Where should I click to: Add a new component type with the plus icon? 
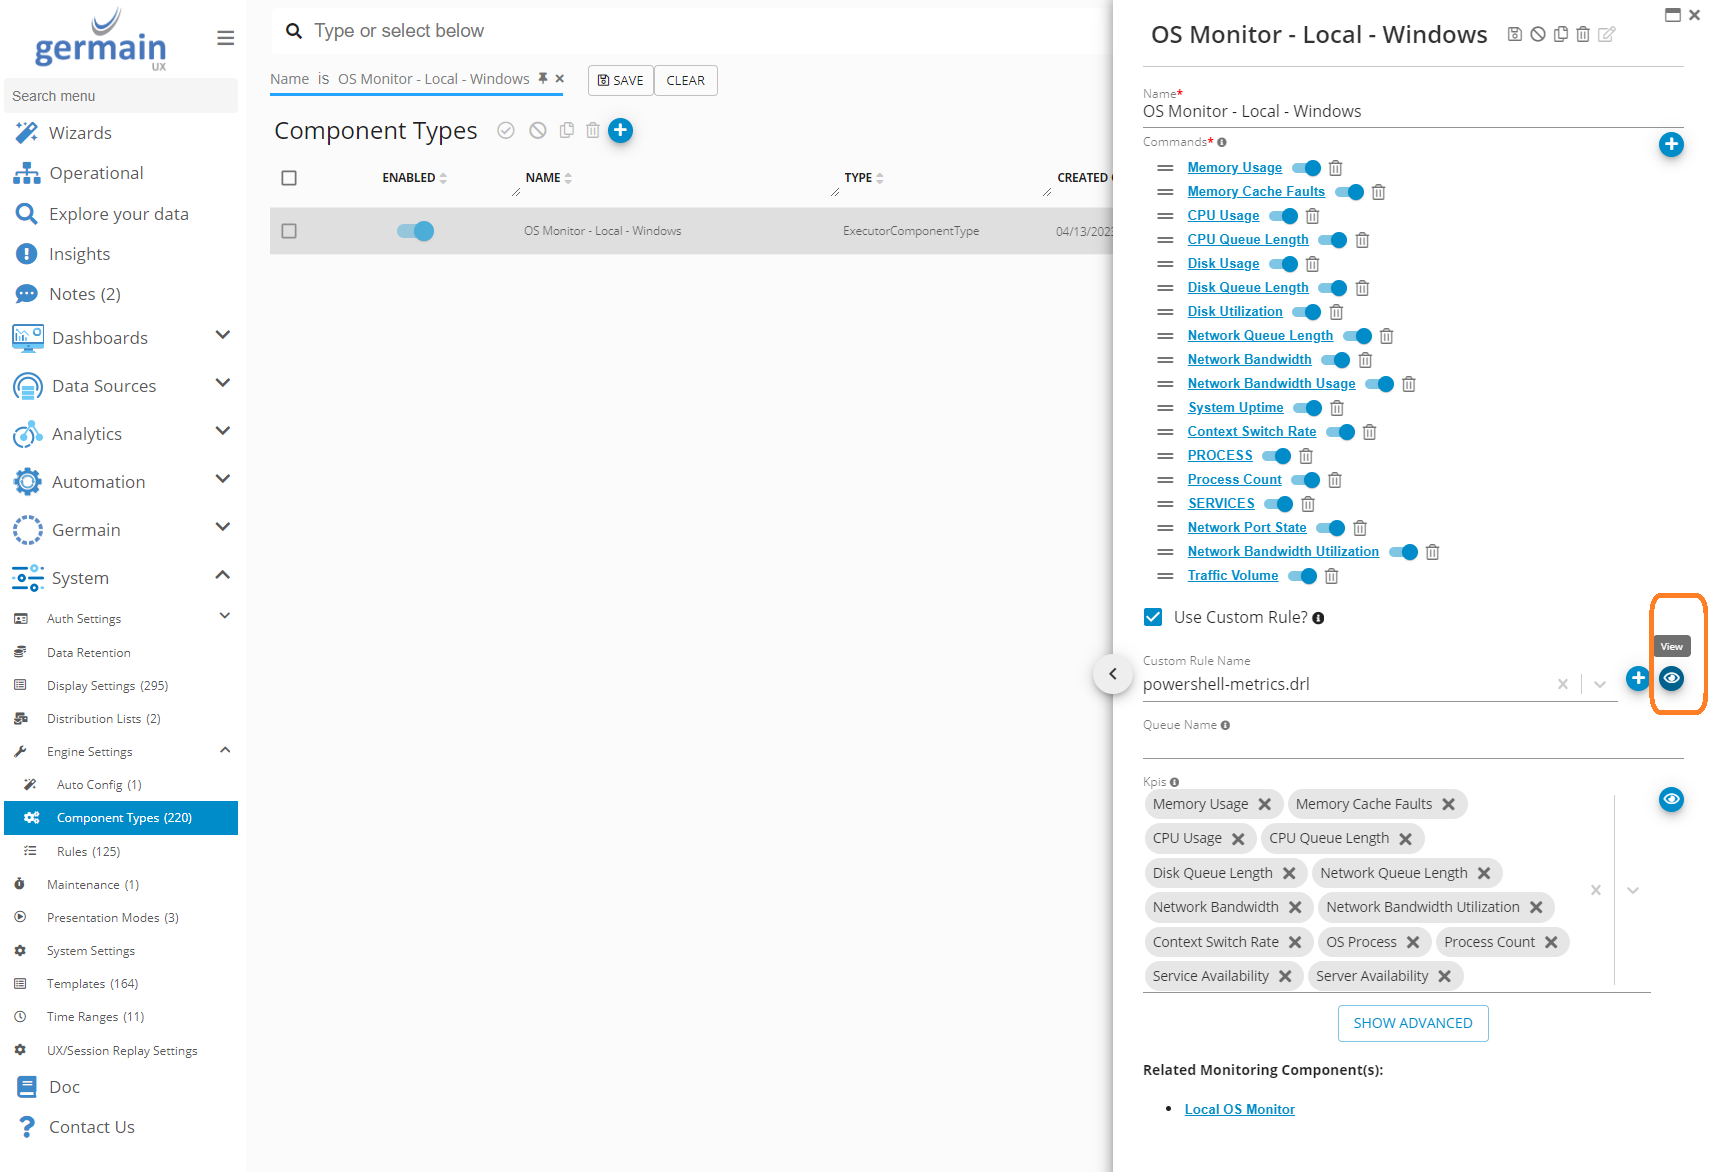(x=620, y=131)
